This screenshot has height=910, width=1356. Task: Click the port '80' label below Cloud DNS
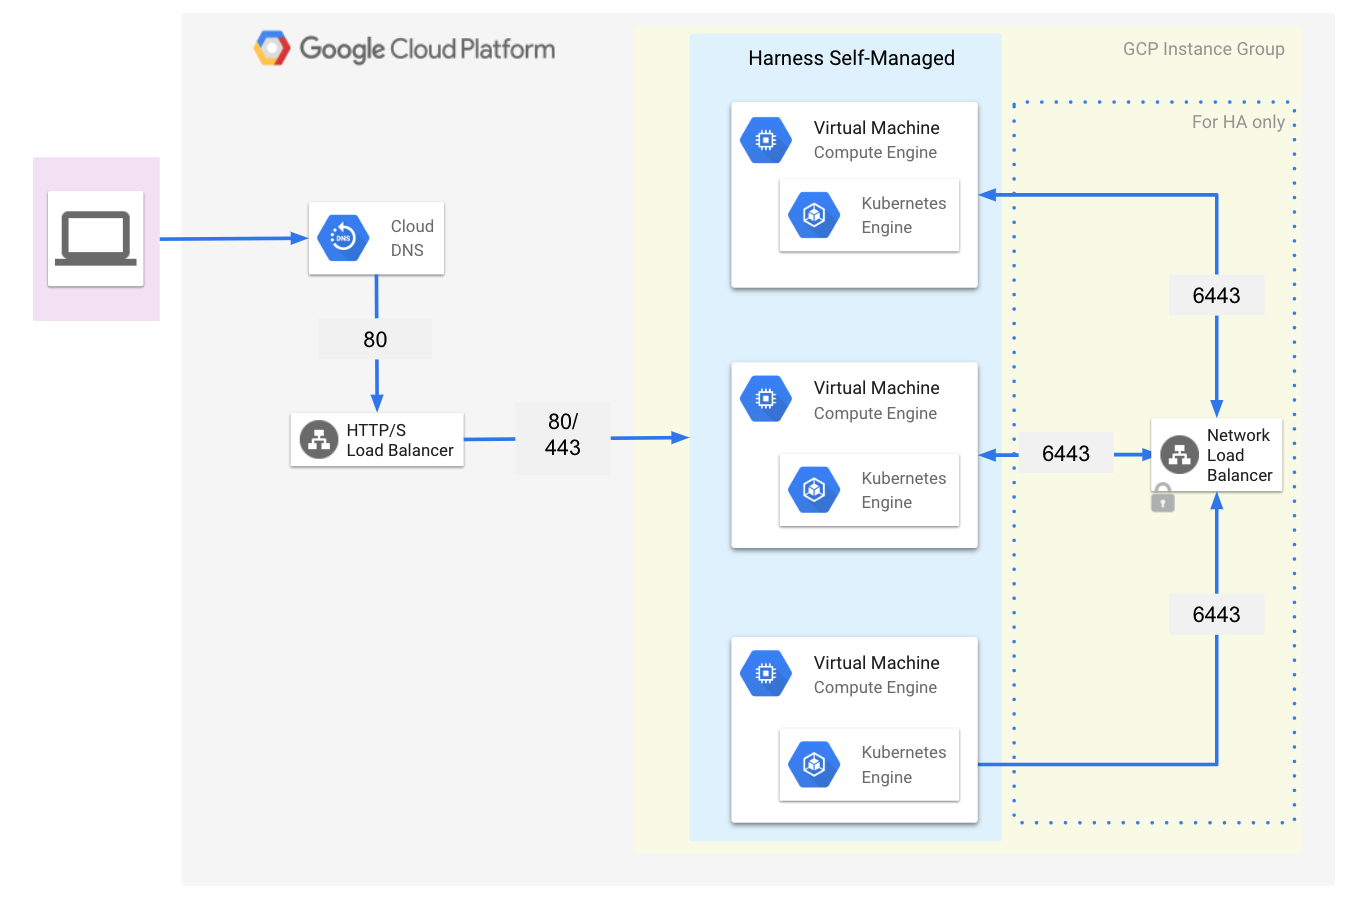coord(375,339)
